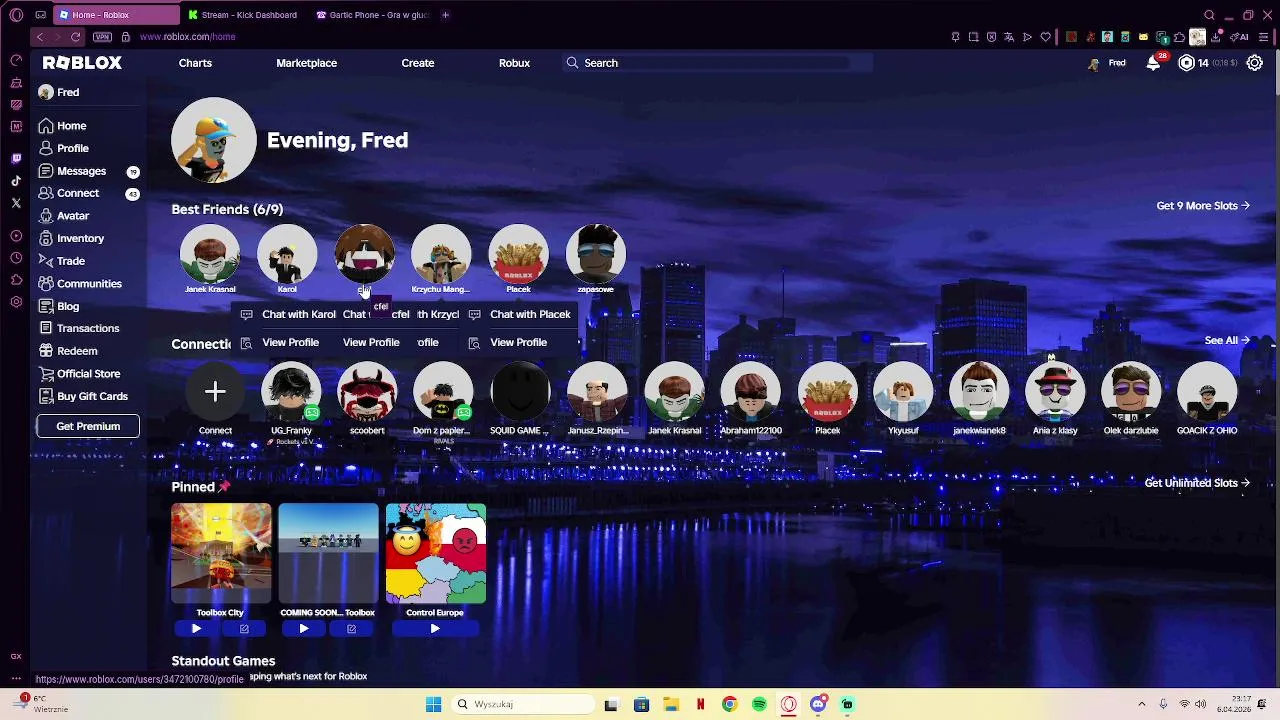Open TikTok in Opera sidebar

tap(16, 181)
